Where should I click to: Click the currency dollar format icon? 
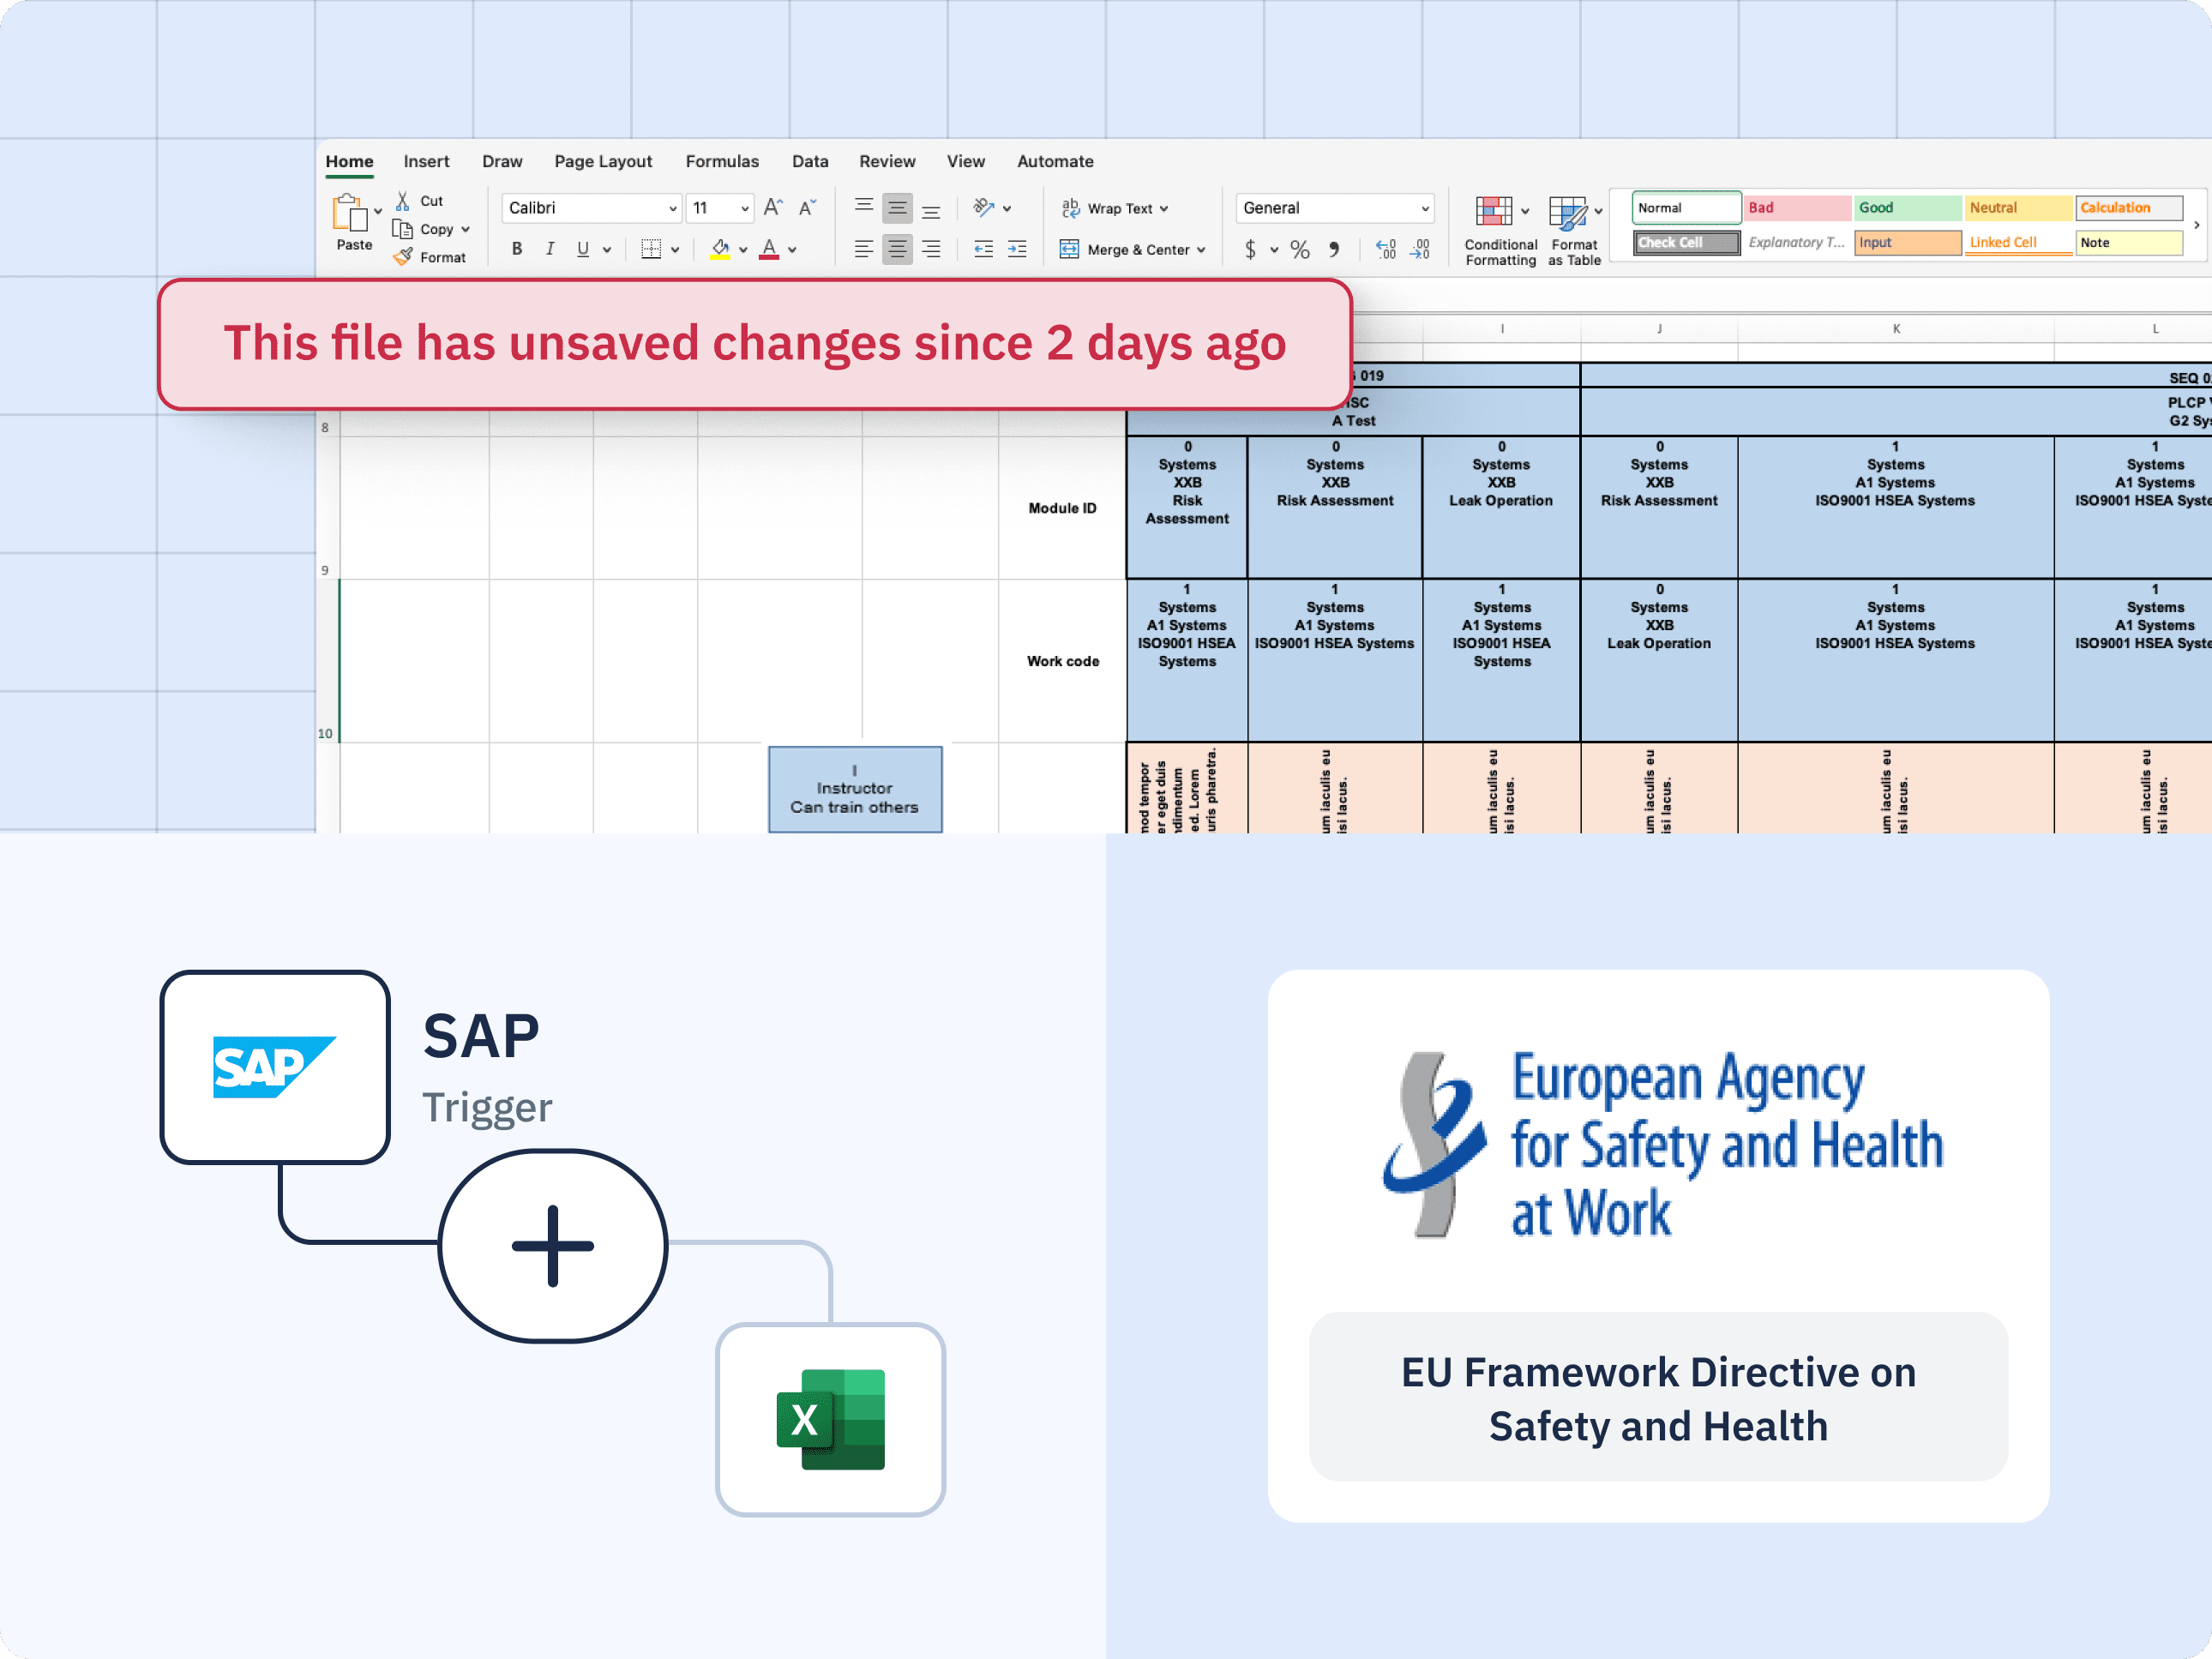point(1250,249)
